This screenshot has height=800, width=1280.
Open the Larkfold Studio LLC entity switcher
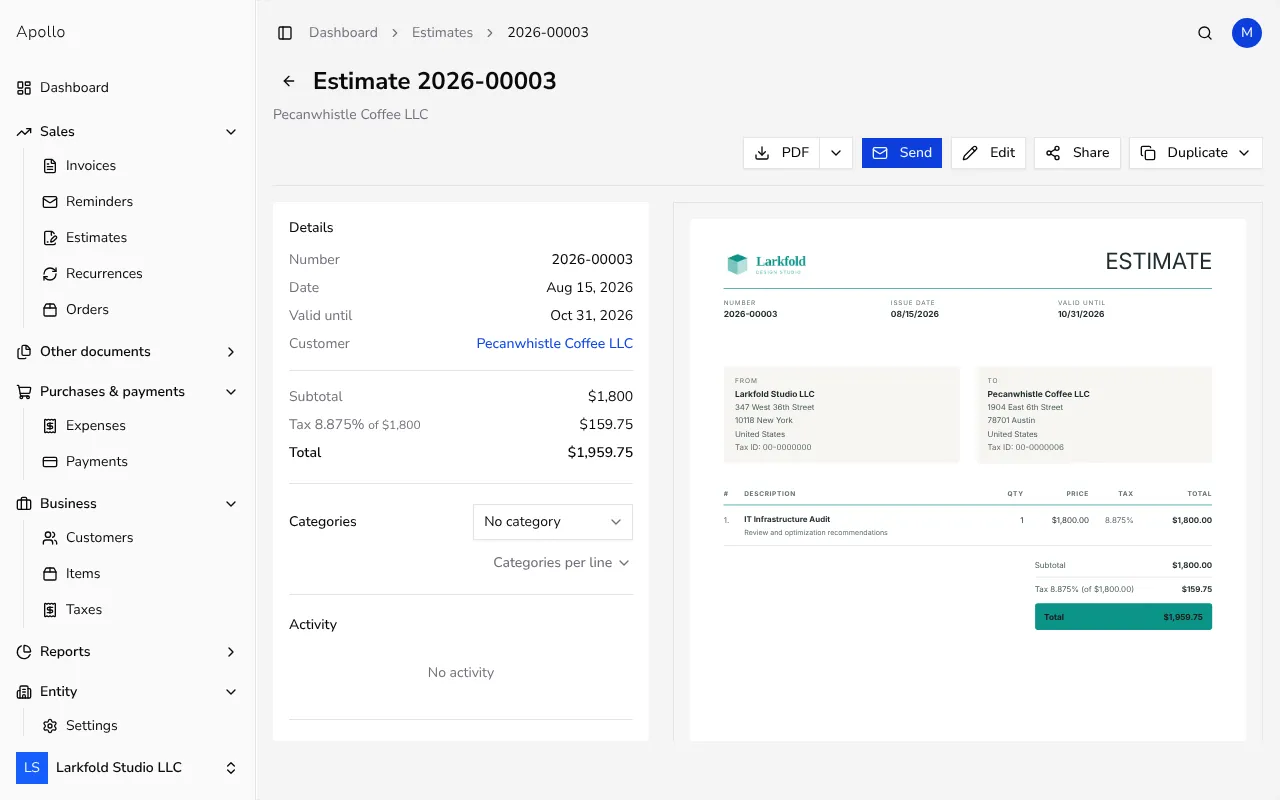(x=127, y=768)
